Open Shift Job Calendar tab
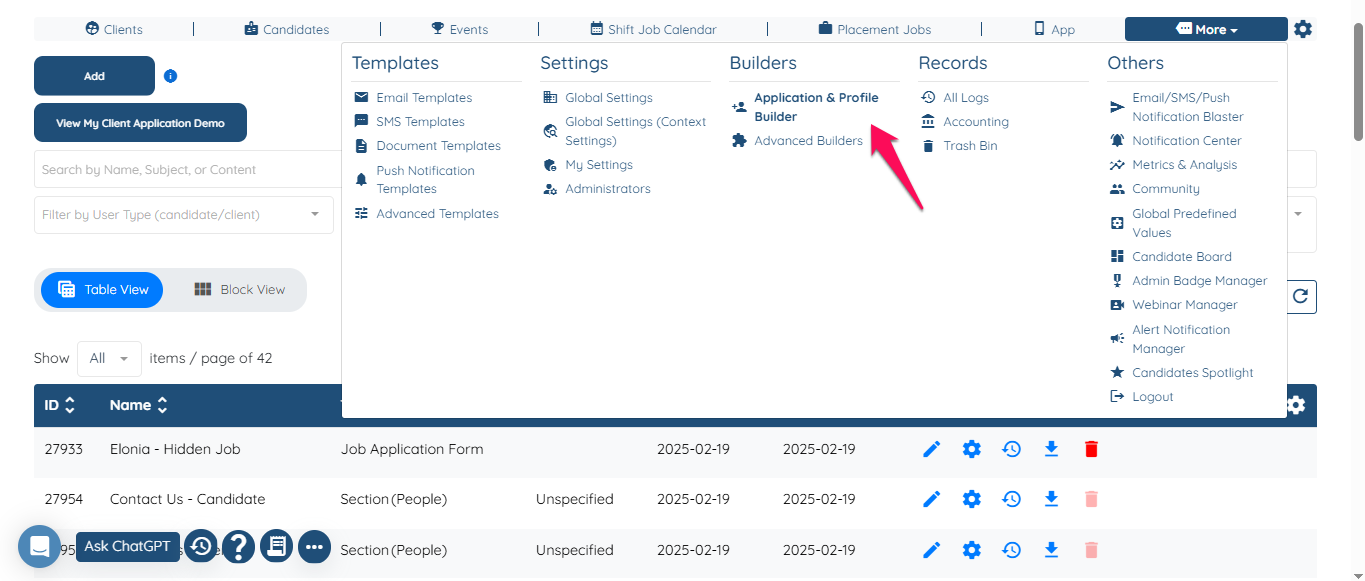 pyautogui.click(x=653, y=29)
